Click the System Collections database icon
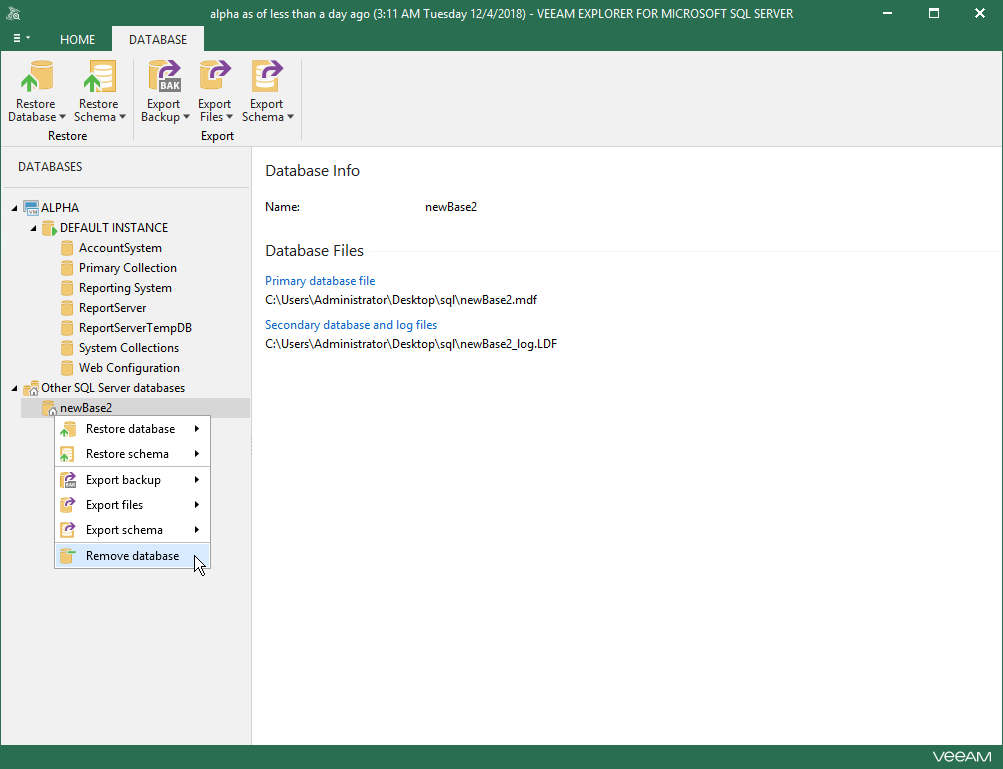Image resolution: width=1003 pixels, height=769 pixels. (67, 348)
